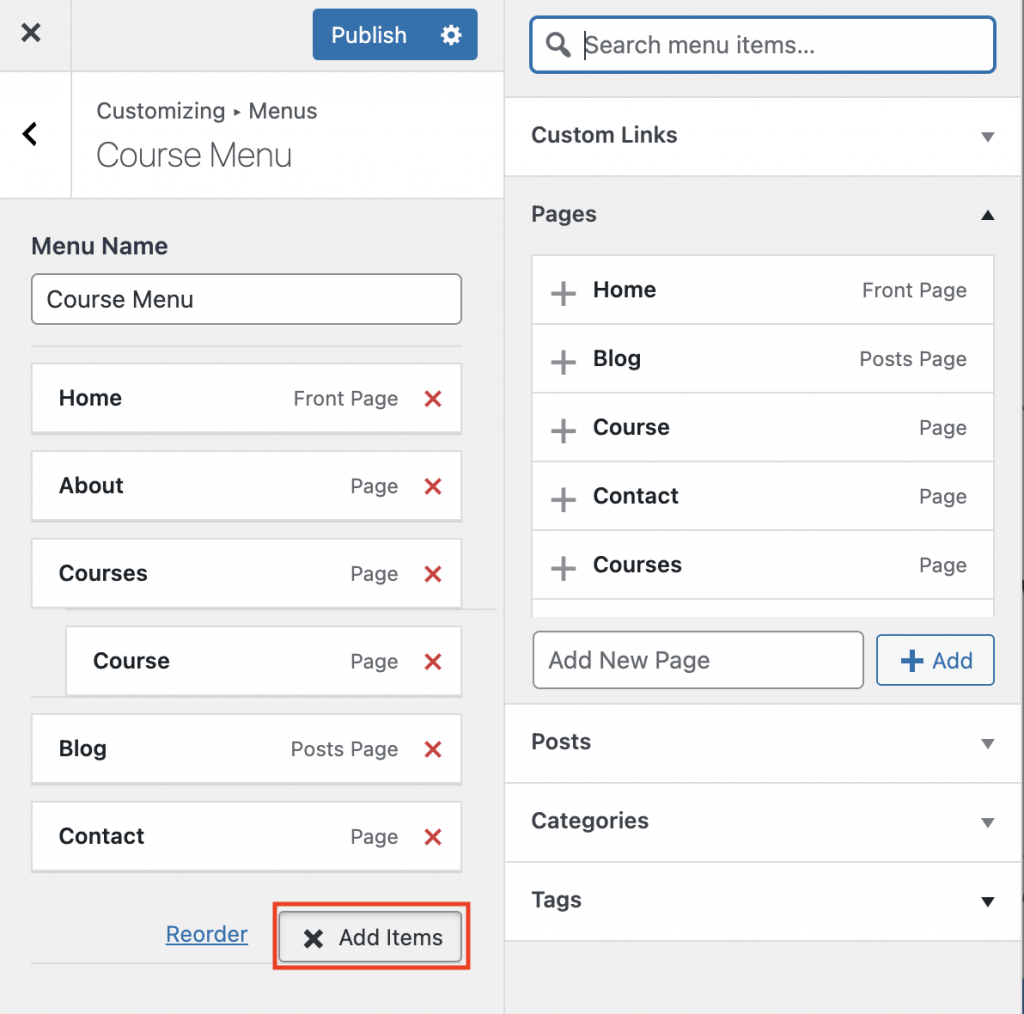Click the plus icon next to Blog
This screenshot has width=1024, height=1014.
pos(562,359)
